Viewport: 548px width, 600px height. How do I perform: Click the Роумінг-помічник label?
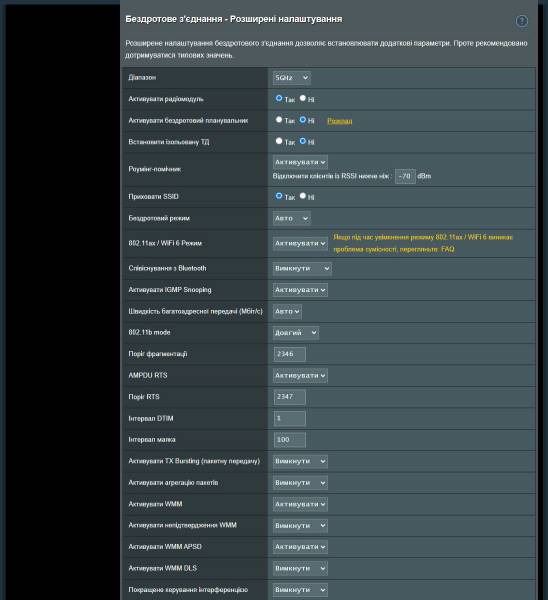(x=155, y=169)
